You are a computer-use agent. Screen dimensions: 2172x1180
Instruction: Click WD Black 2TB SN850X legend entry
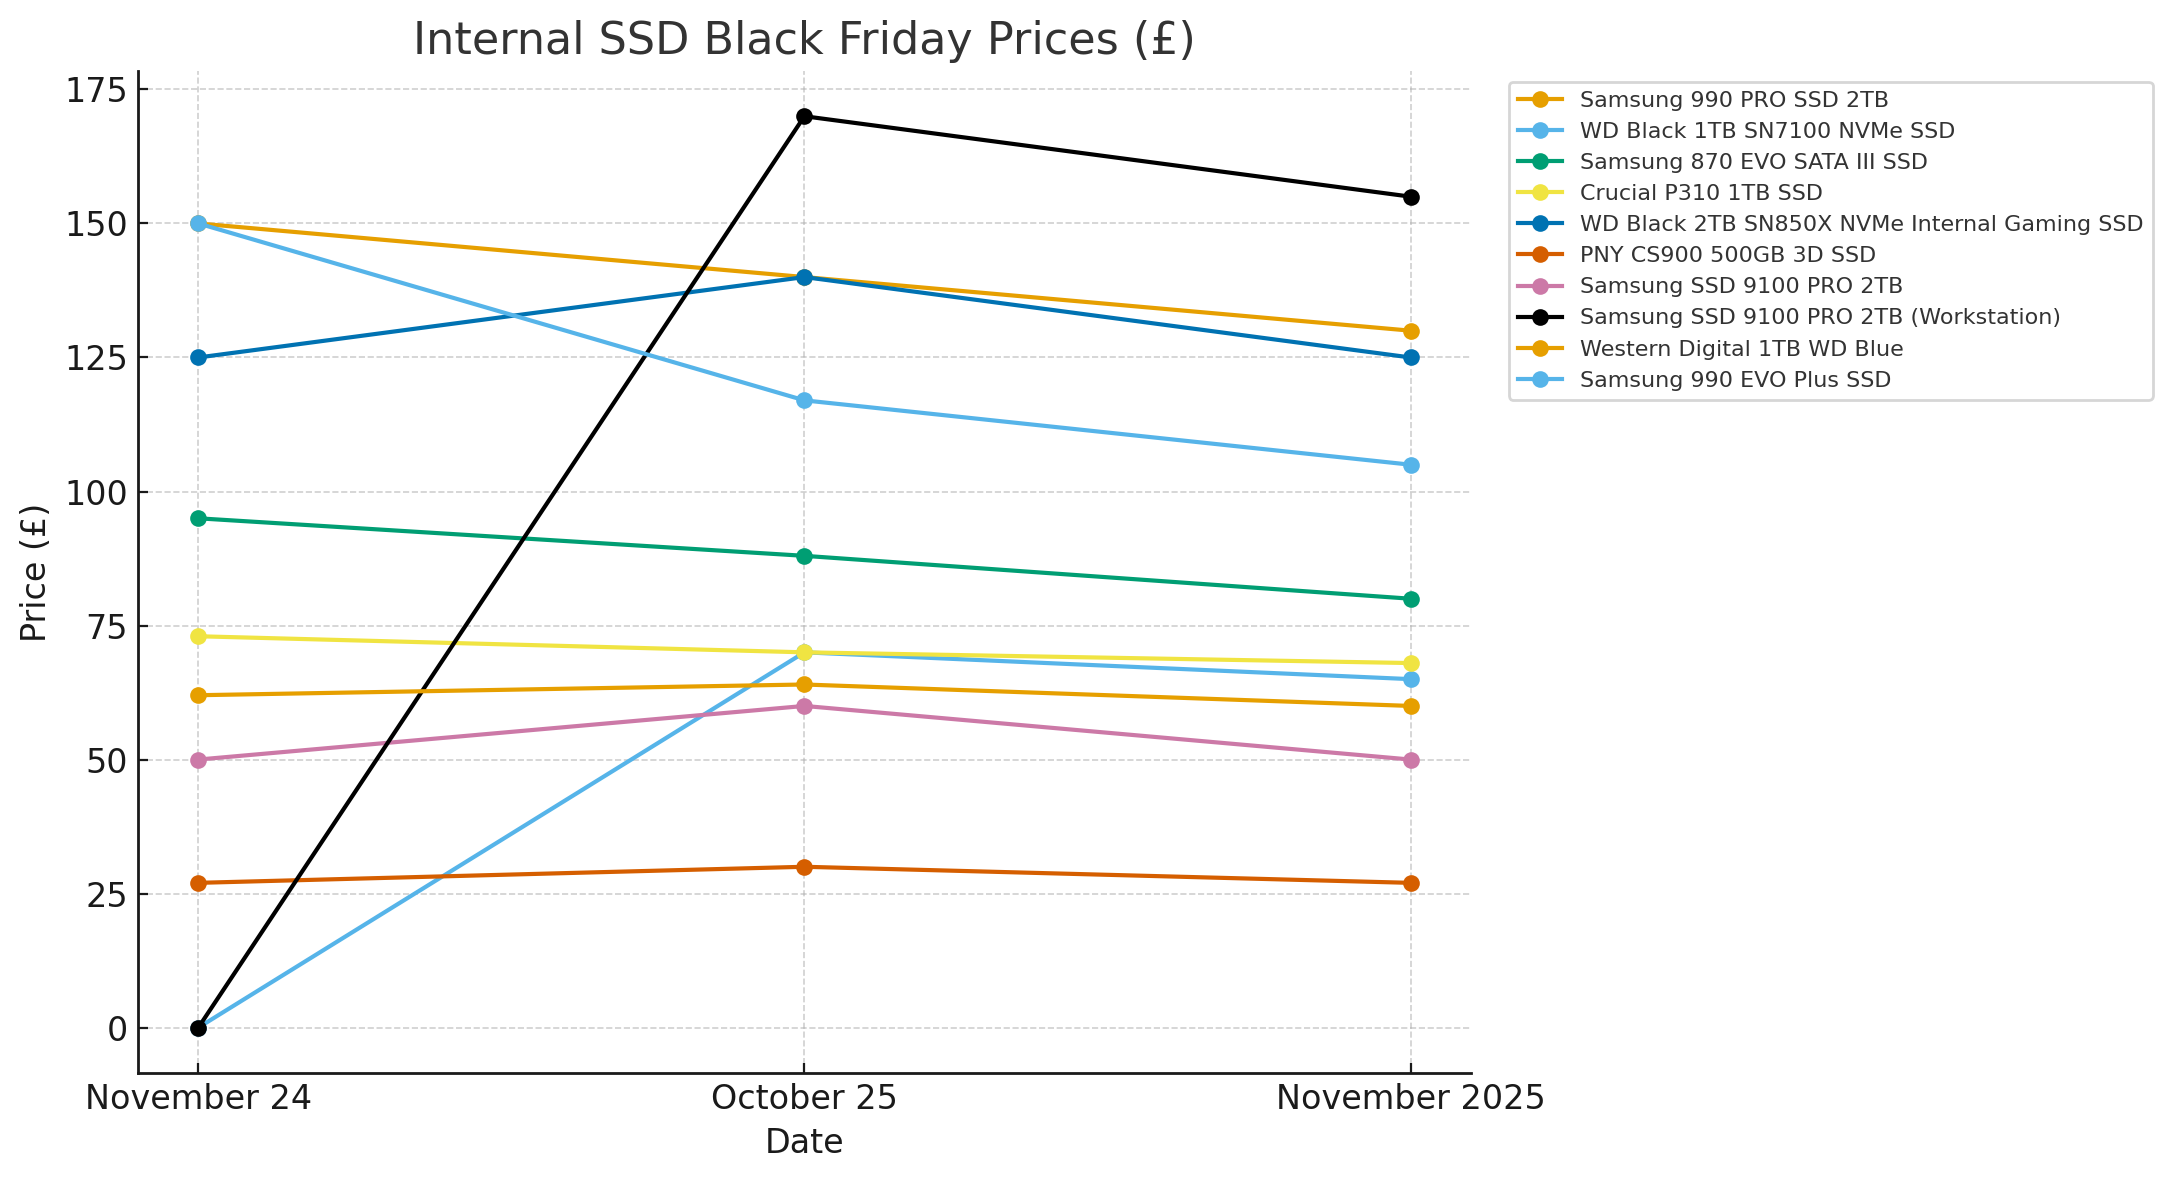[x=1860, y=223]
